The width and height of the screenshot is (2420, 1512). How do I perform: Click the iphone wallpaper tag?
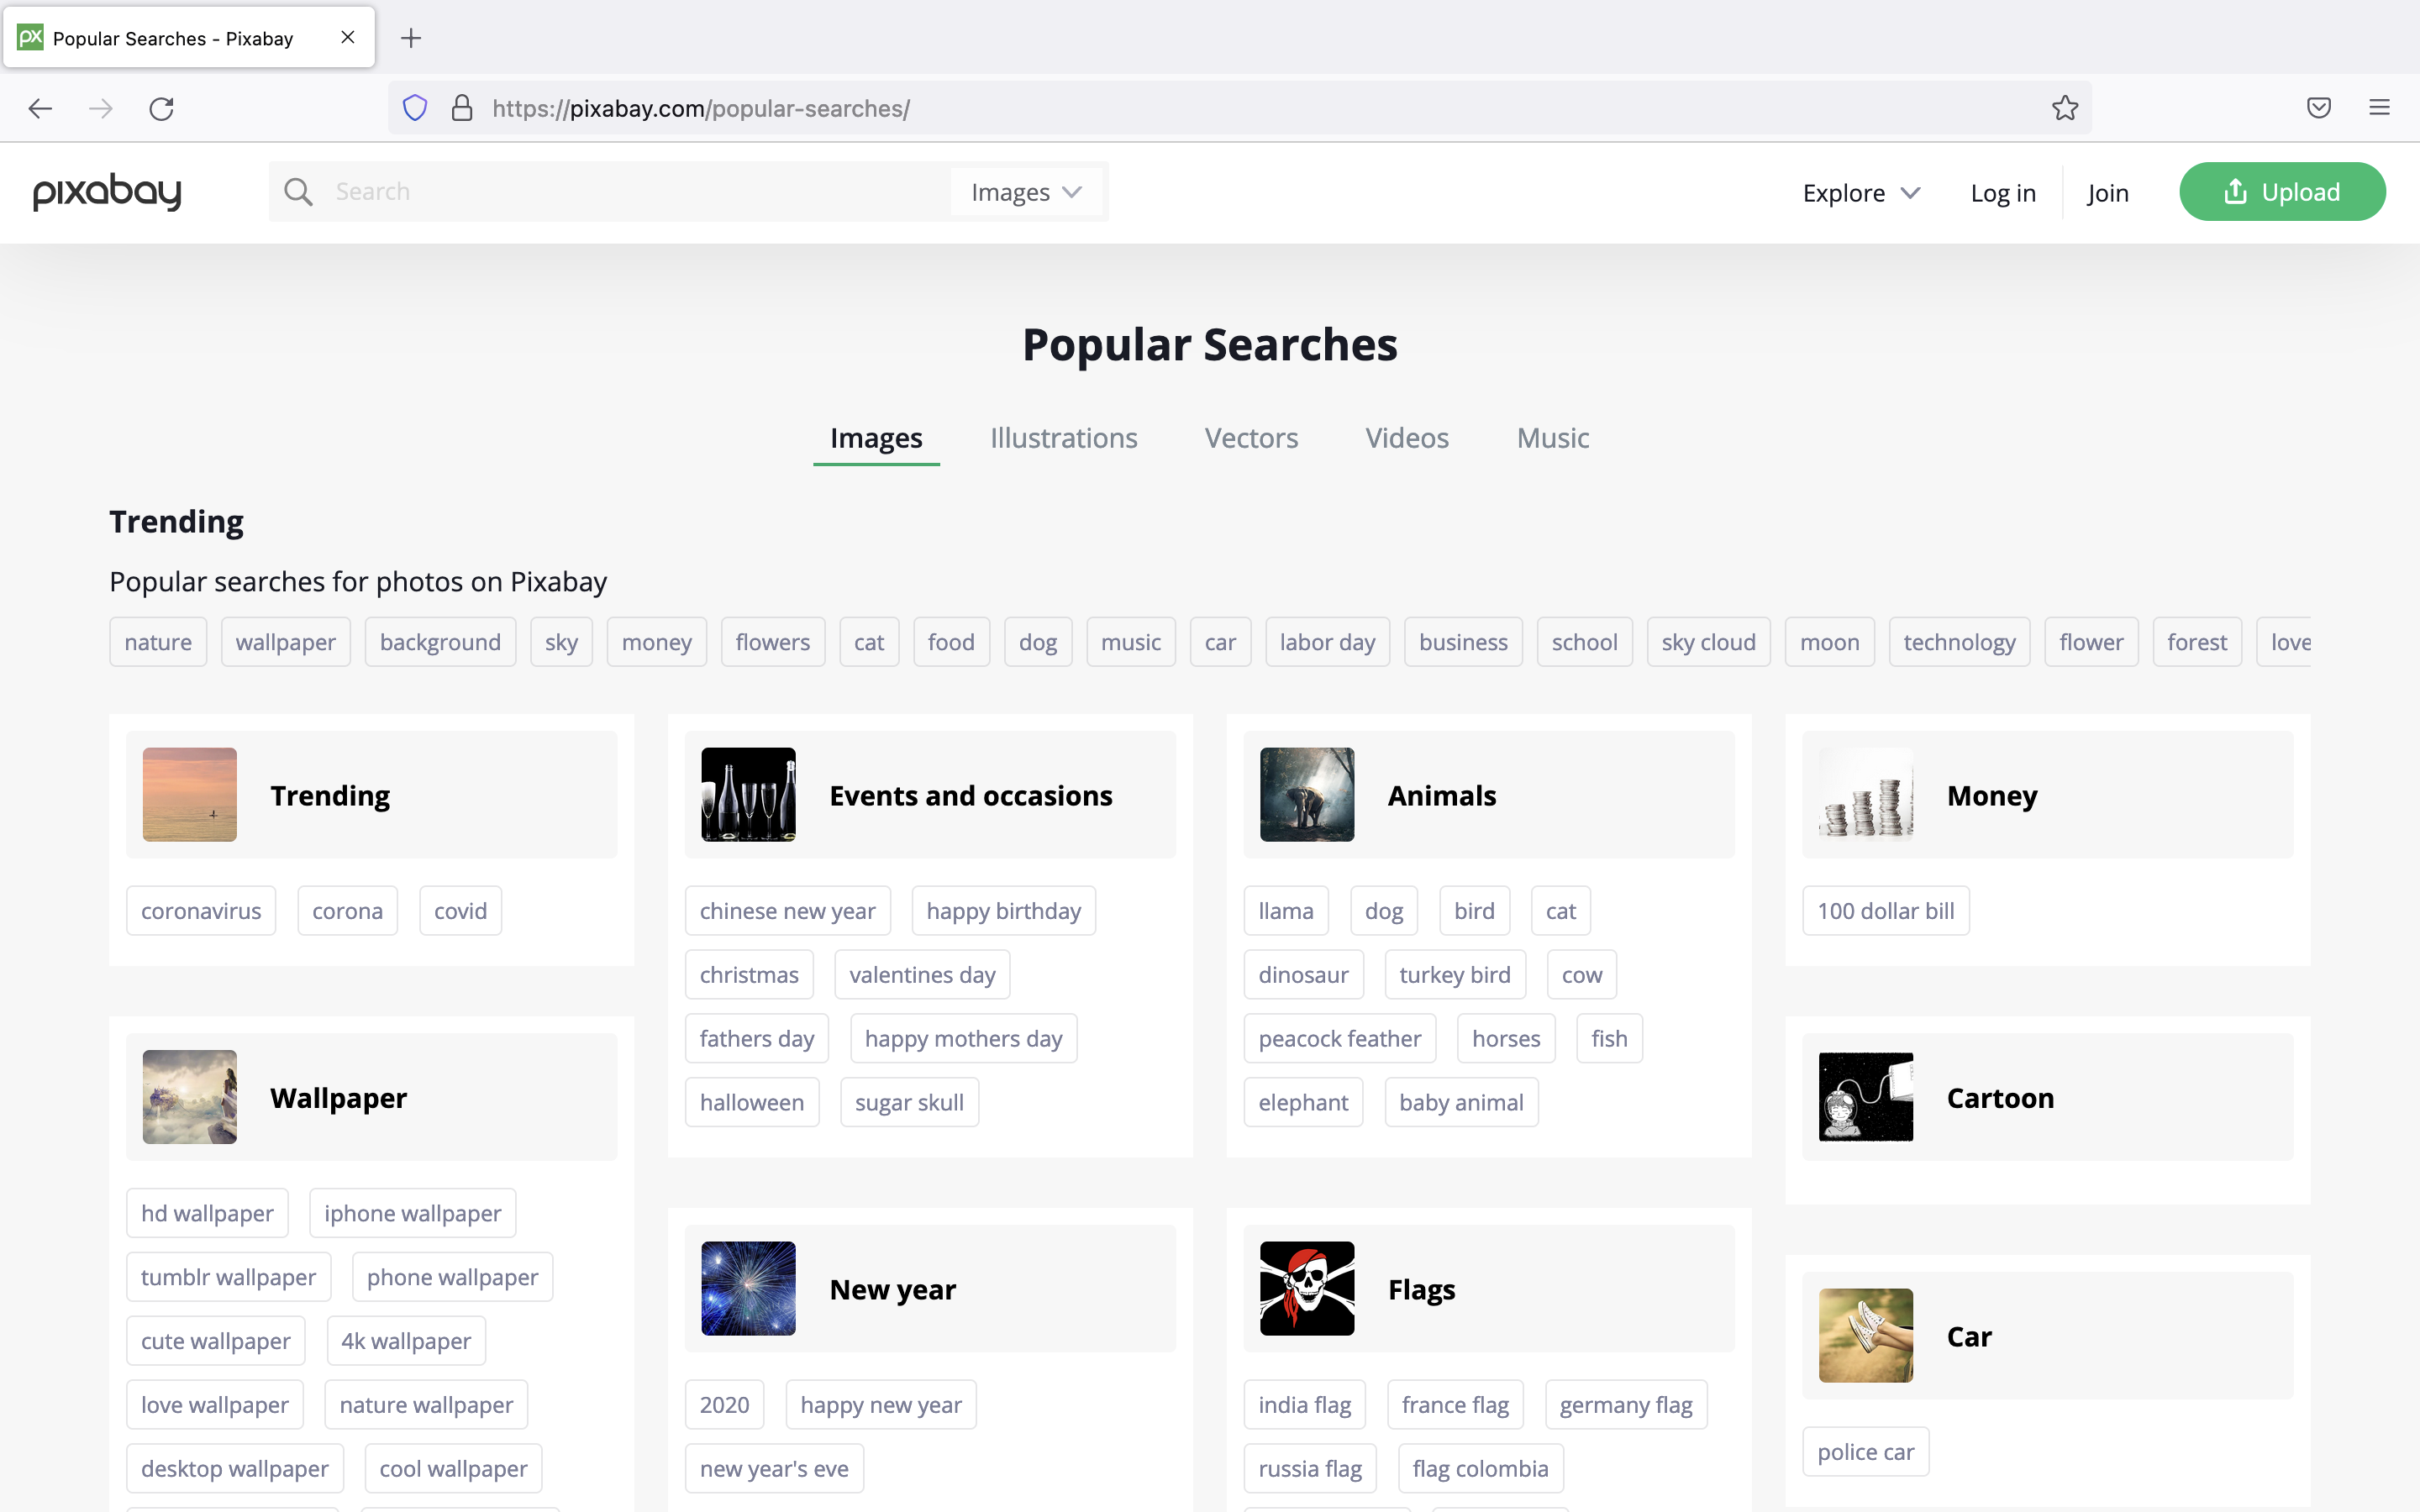click(412, 1213)
